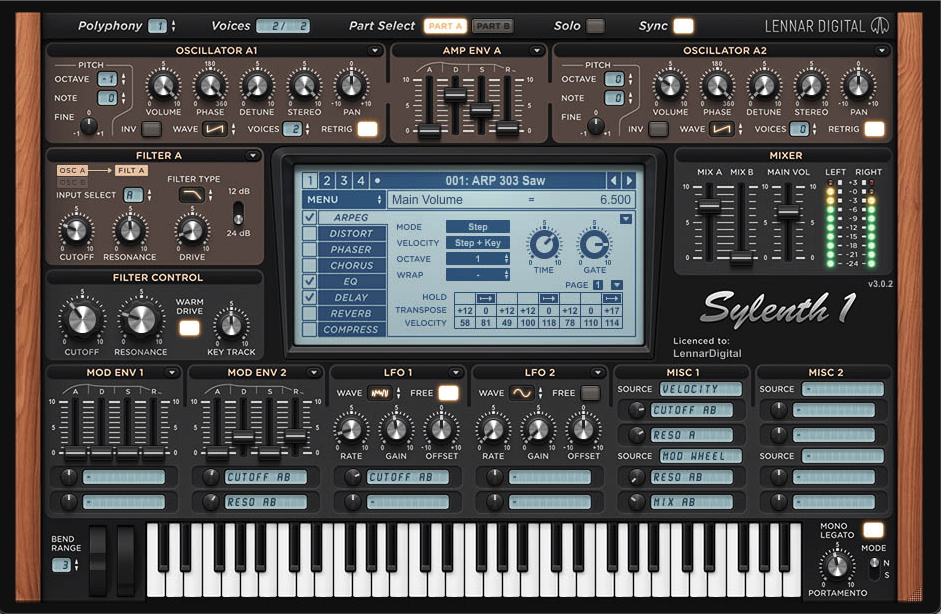Enable the REVERB effect checkbox
Screen dimensions: 941x614
point(308,313)
